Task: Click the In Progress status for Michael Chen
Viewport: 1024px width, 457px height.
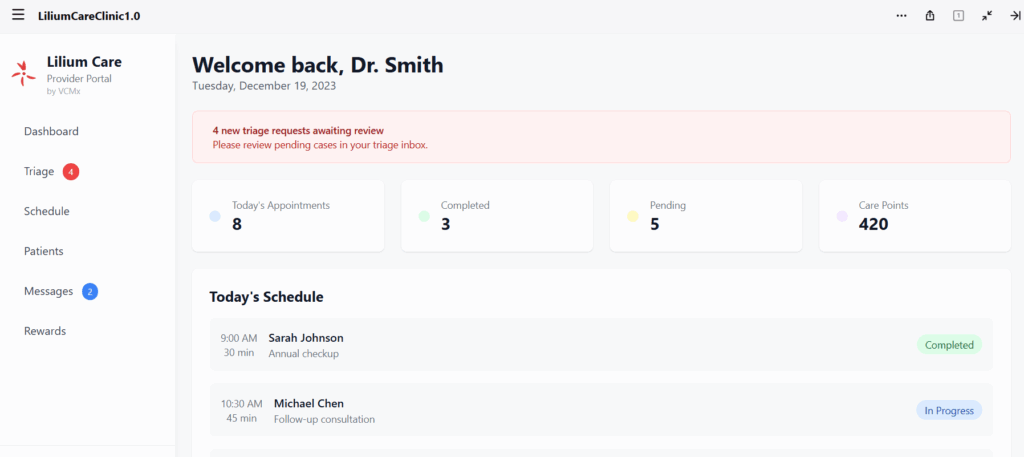Action: (949, 410)
